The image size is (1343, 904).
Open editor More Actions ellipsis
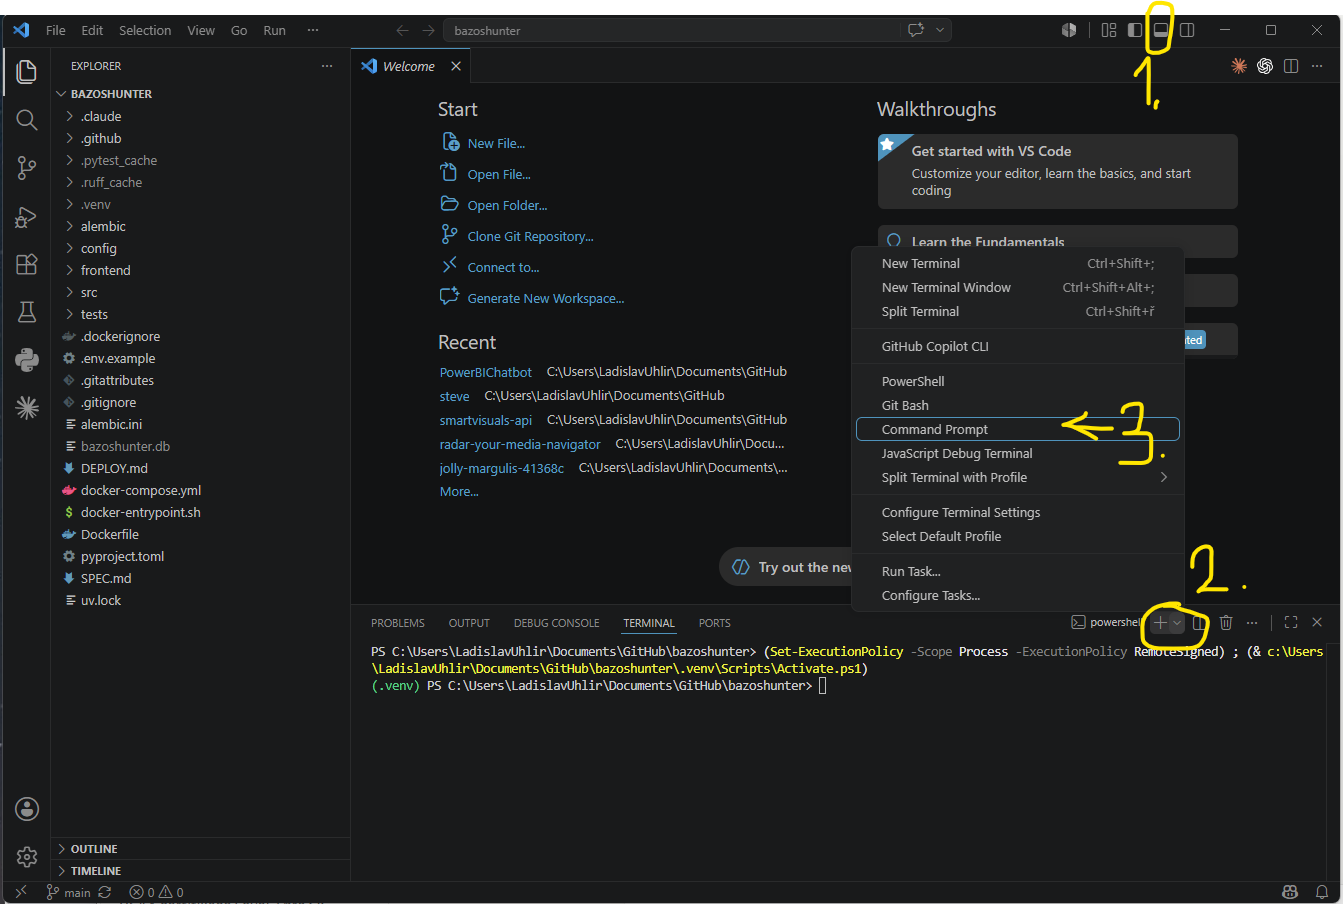[1317, 66]
